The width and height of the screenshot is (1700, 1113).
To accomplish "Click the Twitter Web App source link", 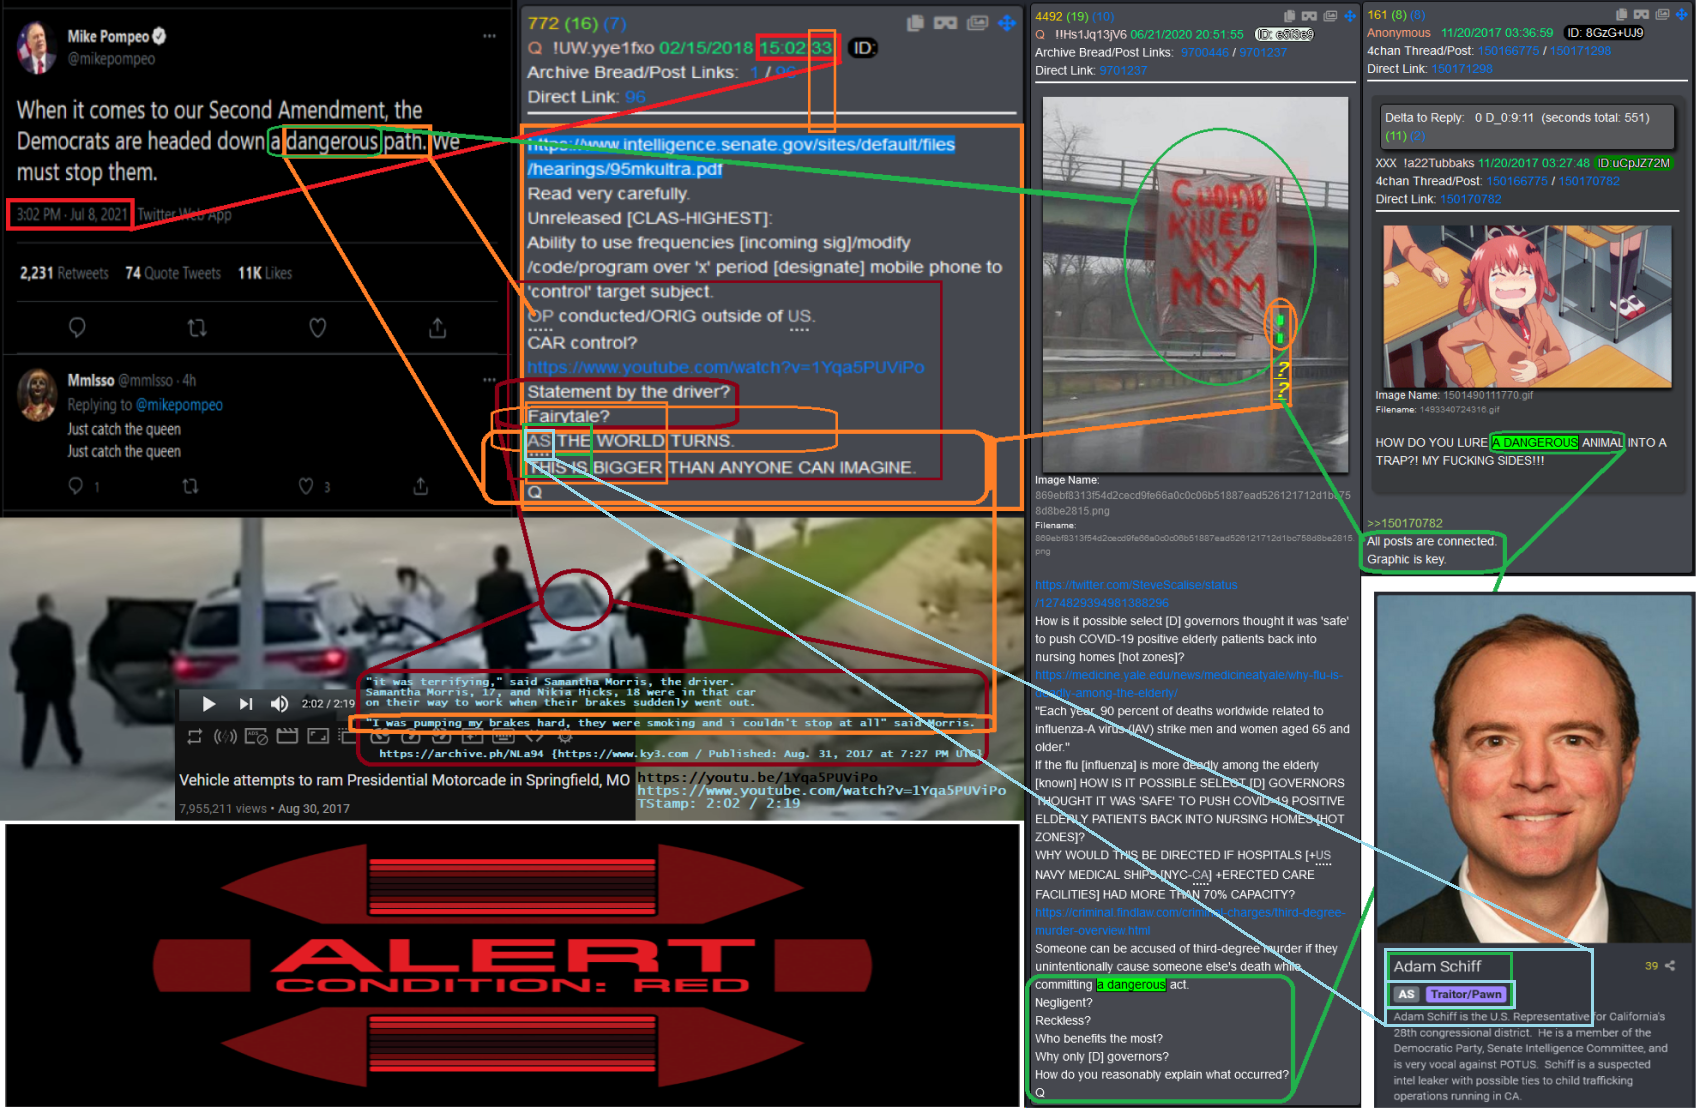I will click(185, 215).
